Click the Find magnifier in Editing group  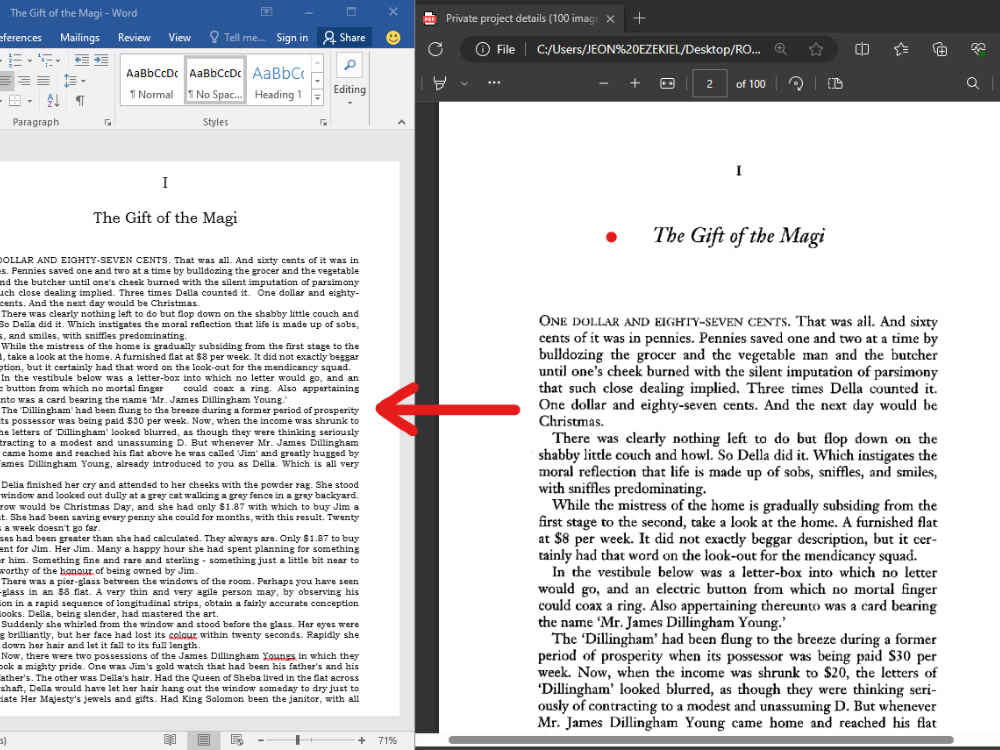[x=350, y=65]
